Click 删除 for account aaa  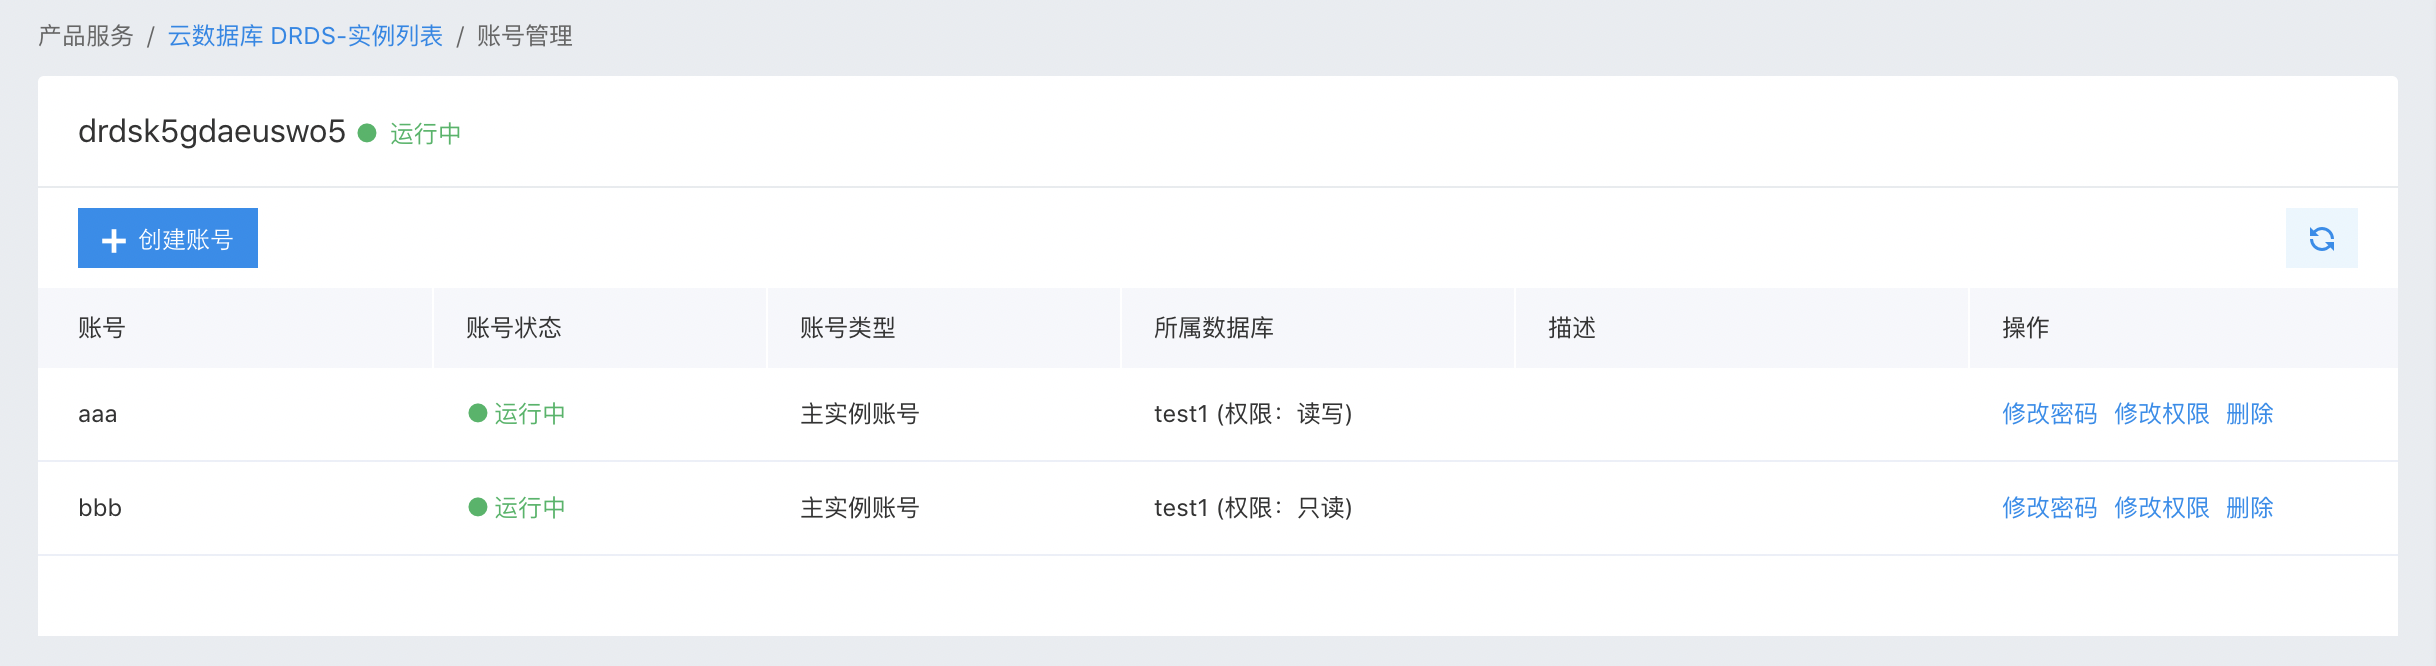(2249, 413)
